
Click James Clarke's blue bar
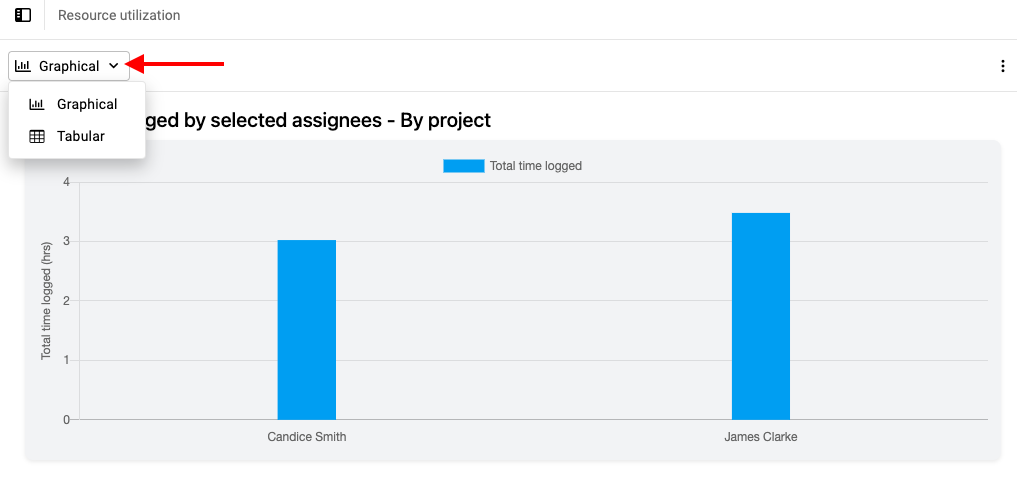point(761,317)
